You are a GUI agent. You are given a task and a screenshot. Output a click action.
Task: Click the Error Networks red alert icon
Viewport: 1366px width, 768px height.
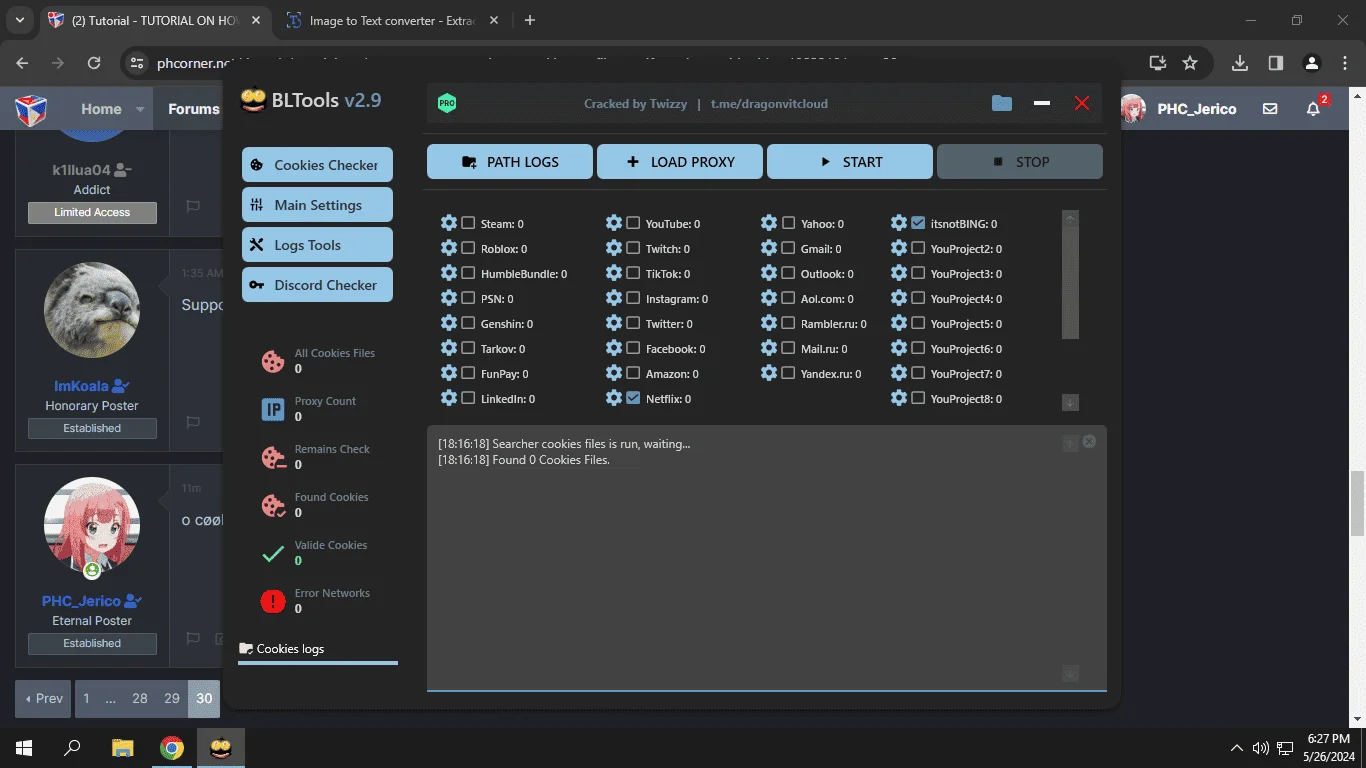tap(273, 601)
